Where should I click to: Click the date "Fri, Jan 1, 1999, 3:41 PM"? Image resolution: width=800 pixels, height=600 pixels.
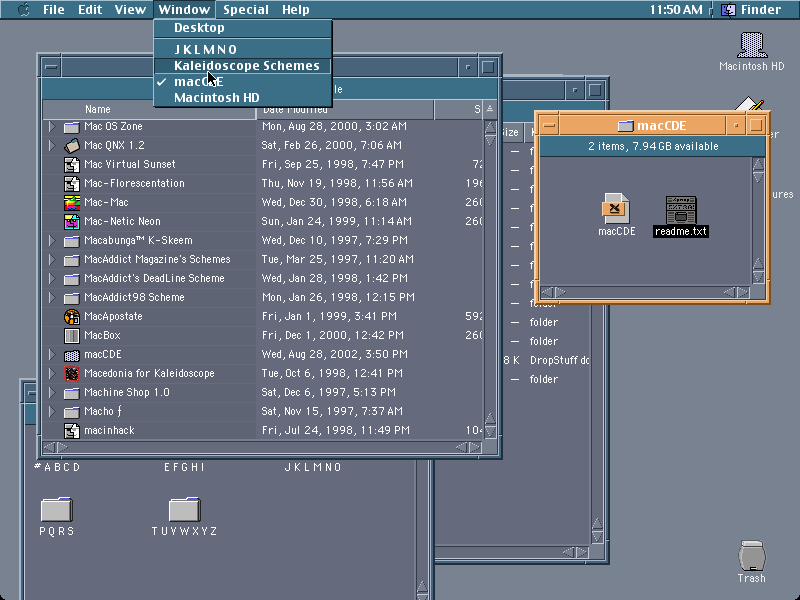pos(329,316)
